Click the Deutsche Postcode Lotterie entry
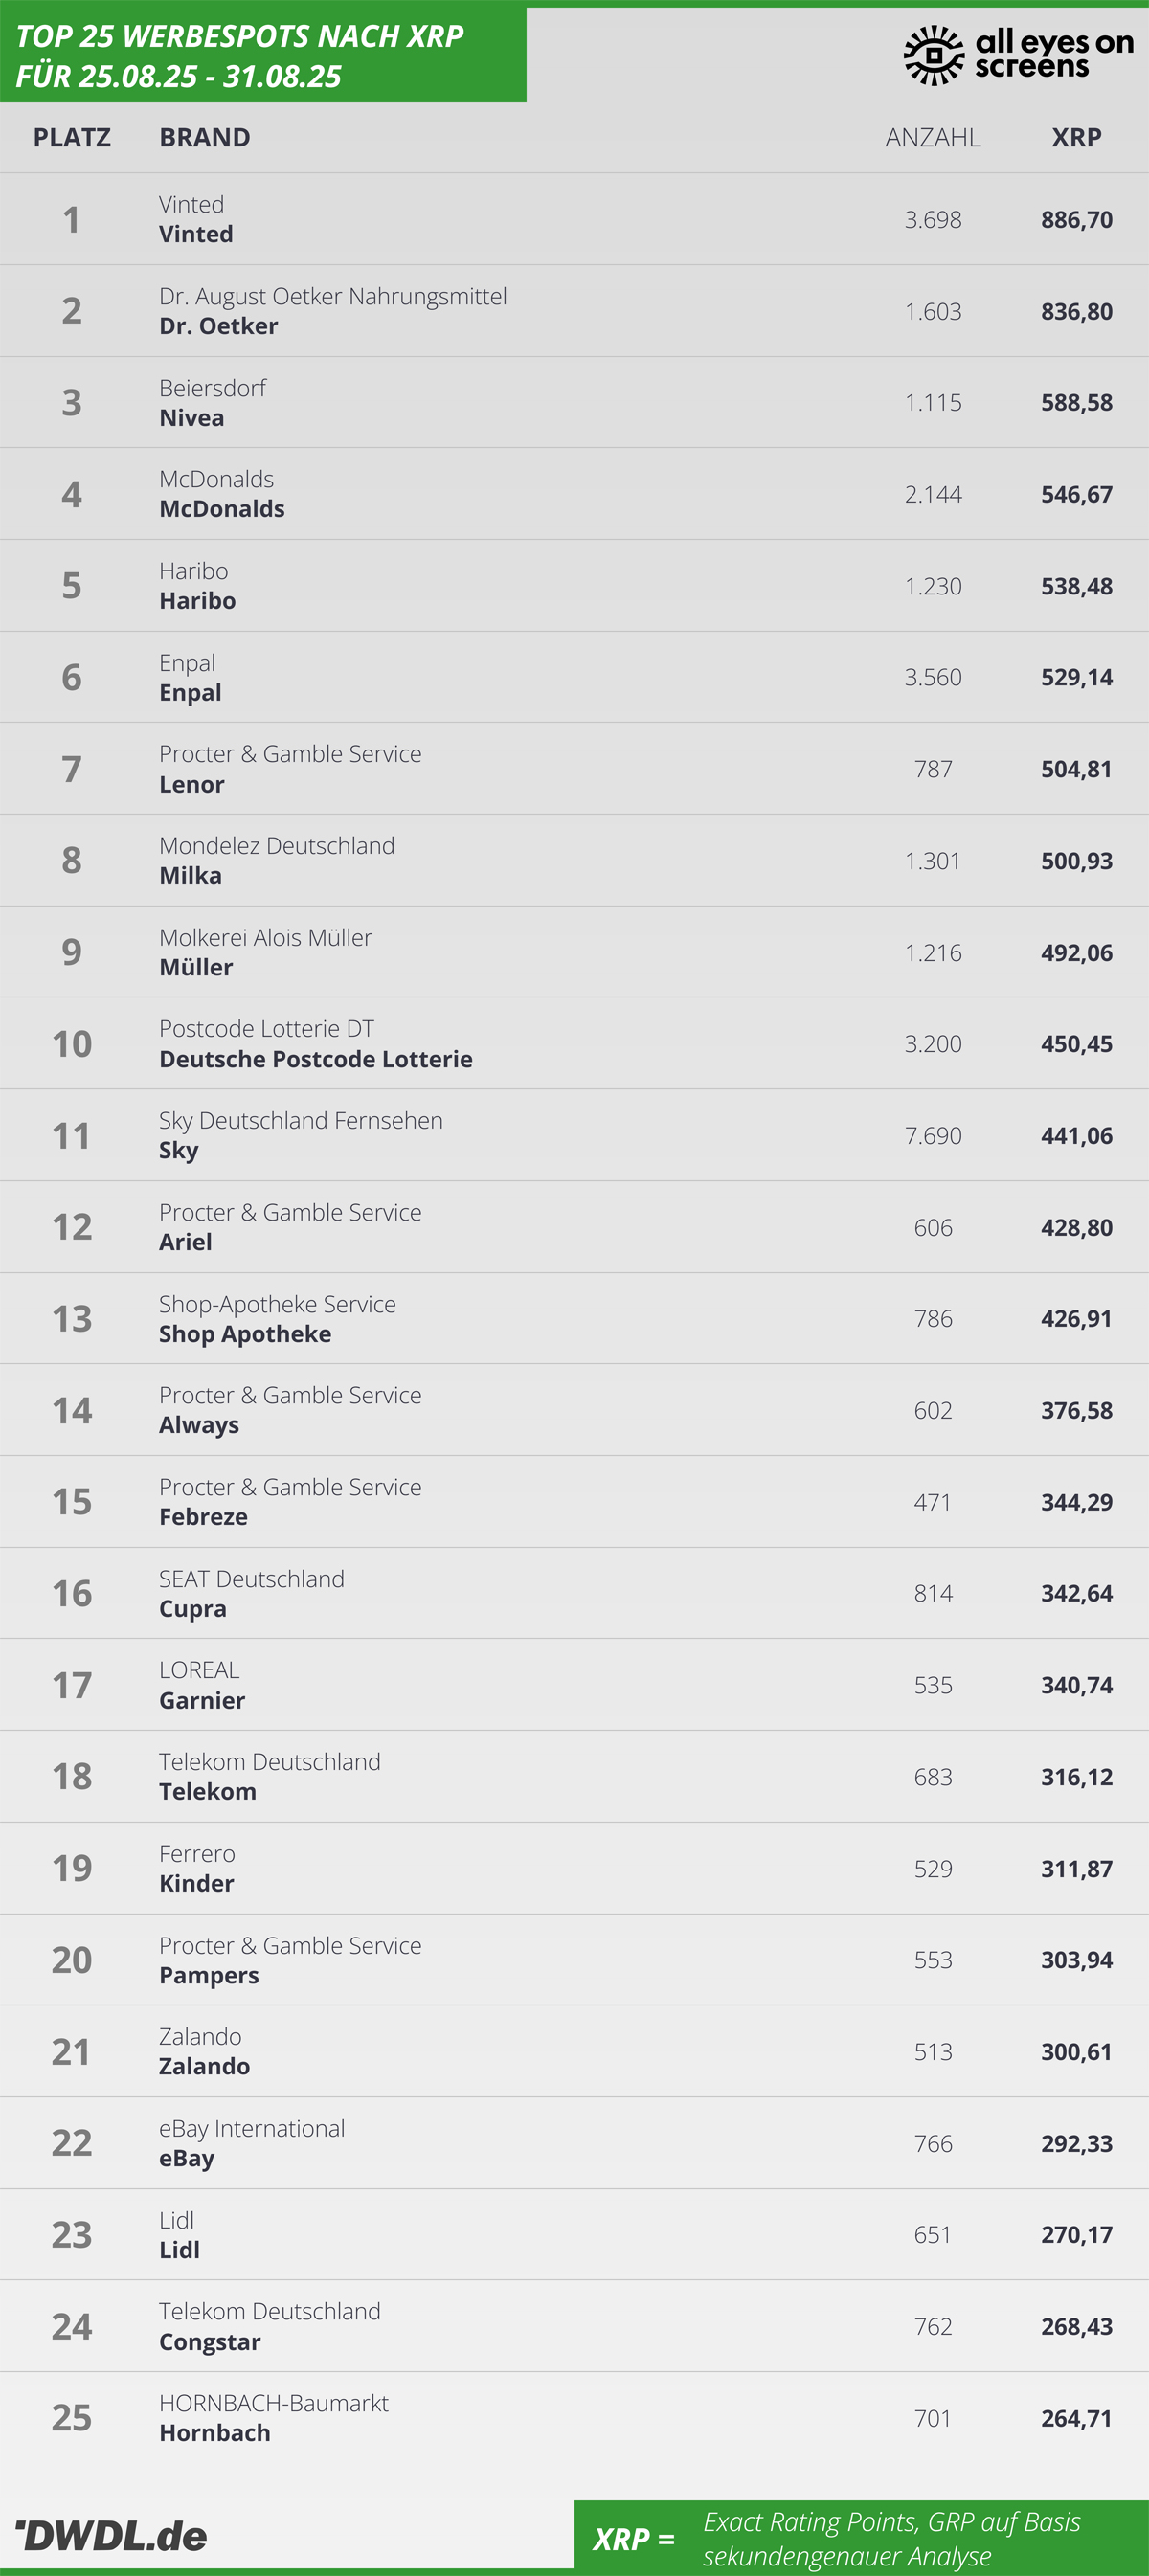The width and height of the screenshot is (1149, 2576). pos(316,1059)
